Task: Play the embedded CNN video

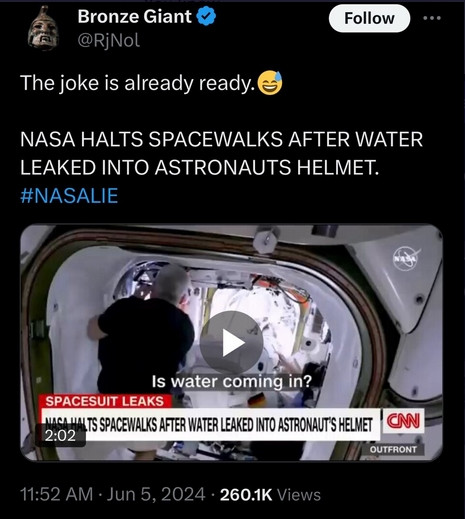Action: coord(231,342)
